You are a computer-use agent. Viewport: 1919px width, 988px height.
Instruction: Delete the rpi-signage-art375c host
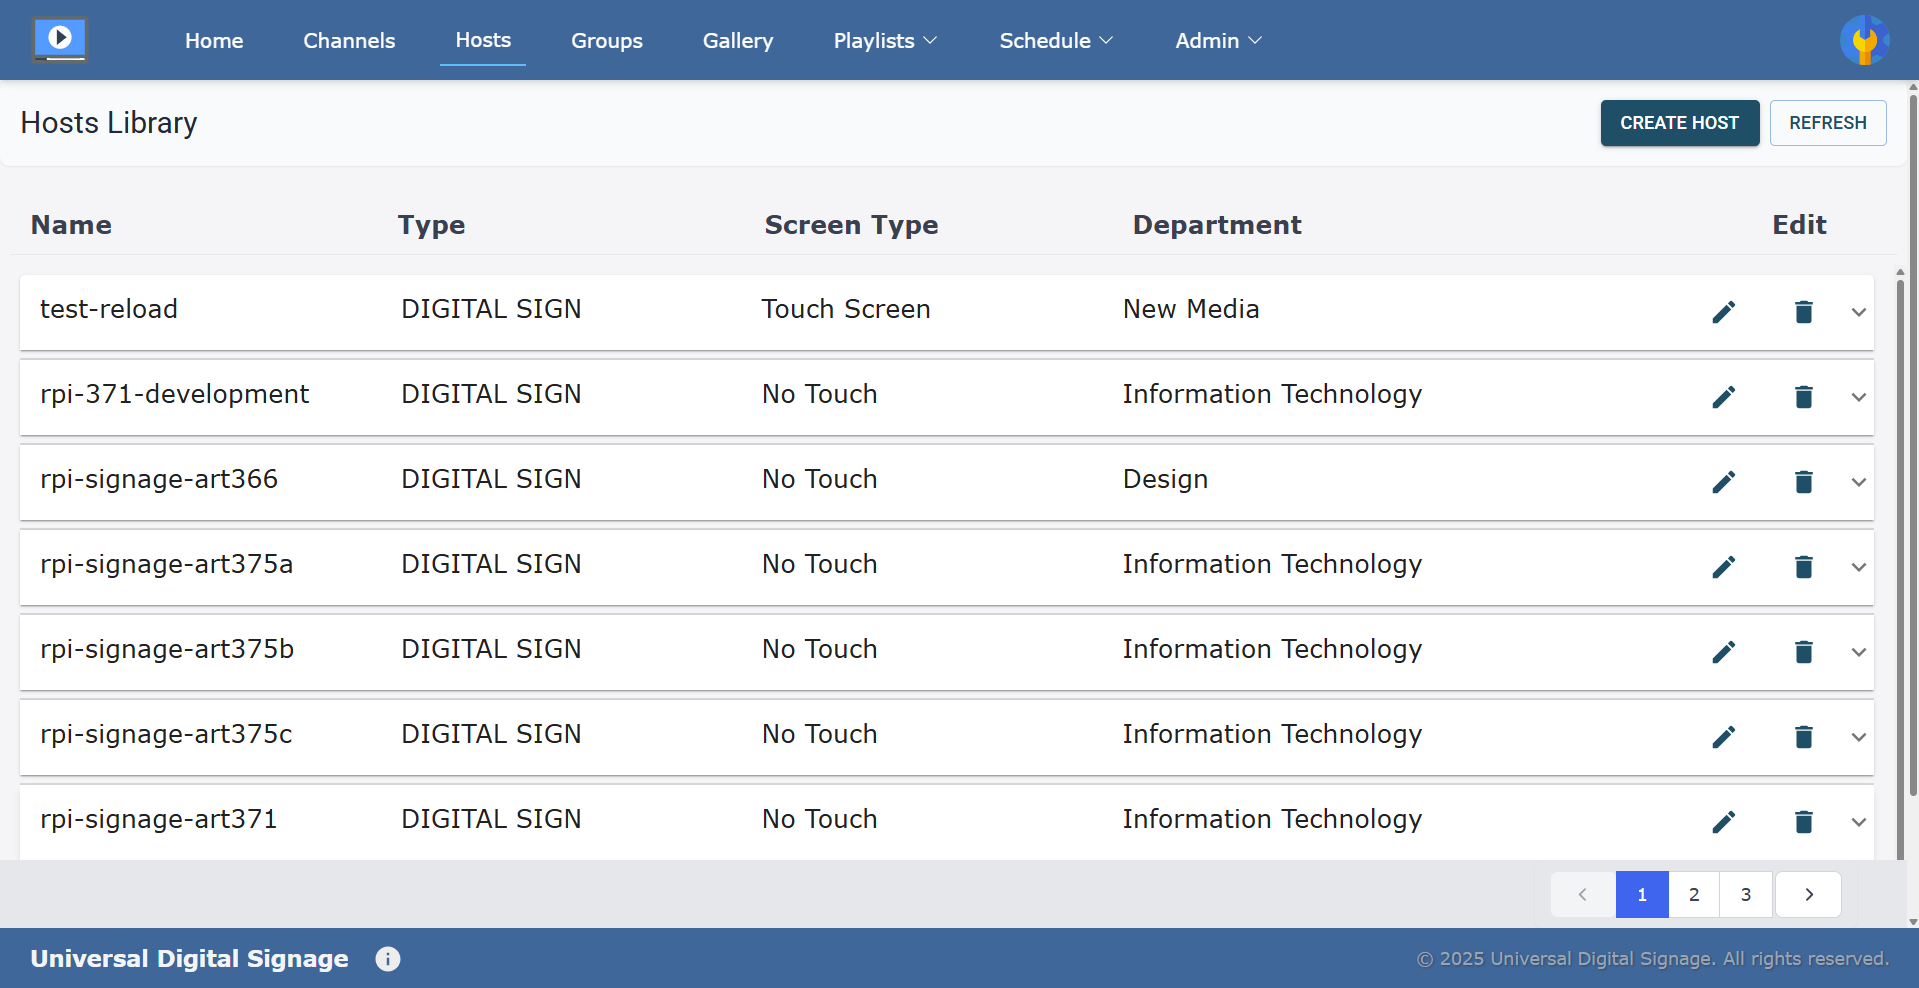[x=1803, y=737]
